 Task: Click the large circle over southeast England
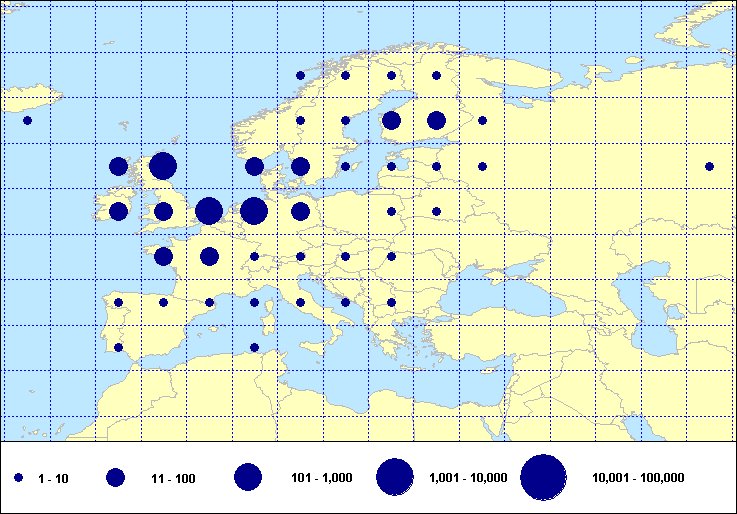(x=209, y=211)
